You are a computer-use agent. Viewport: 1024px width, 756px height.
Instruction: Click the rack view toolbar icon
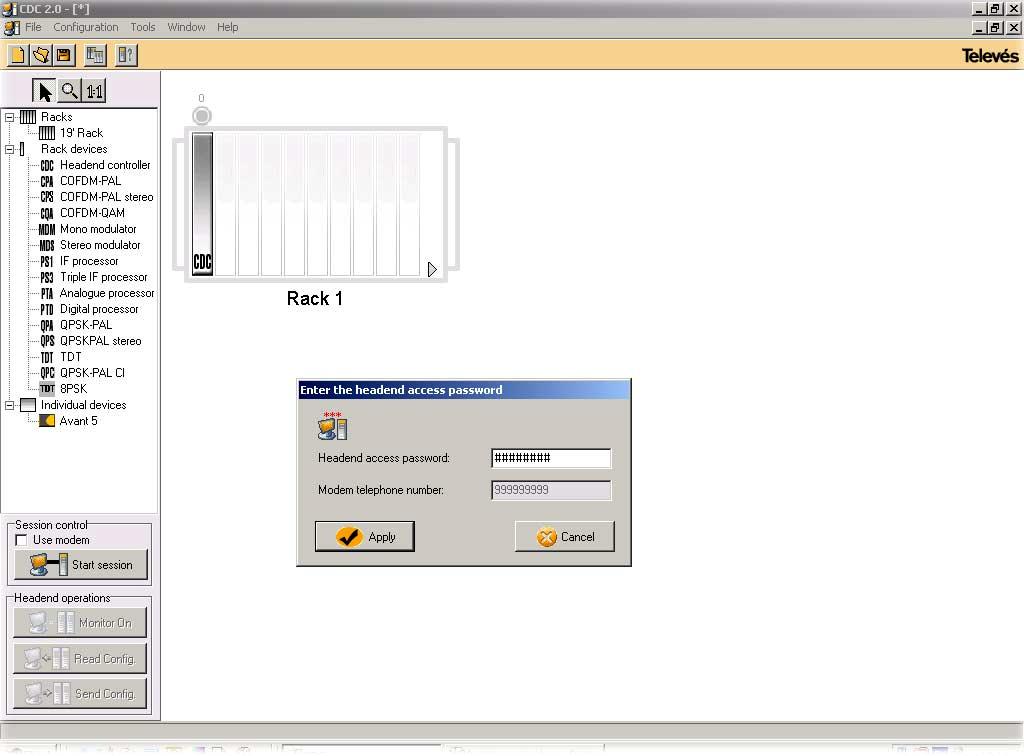[x=95, y=55]
